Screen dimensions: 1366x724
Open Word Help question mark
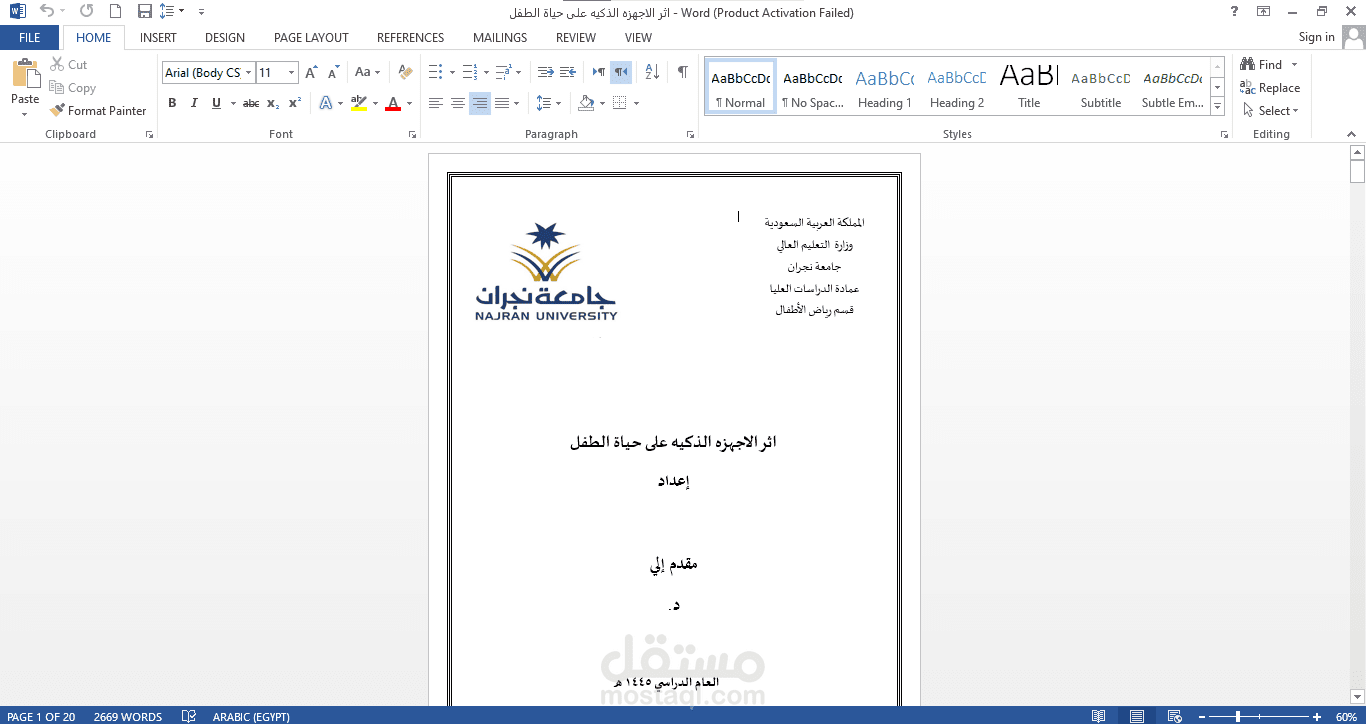tap(1235, 12)
